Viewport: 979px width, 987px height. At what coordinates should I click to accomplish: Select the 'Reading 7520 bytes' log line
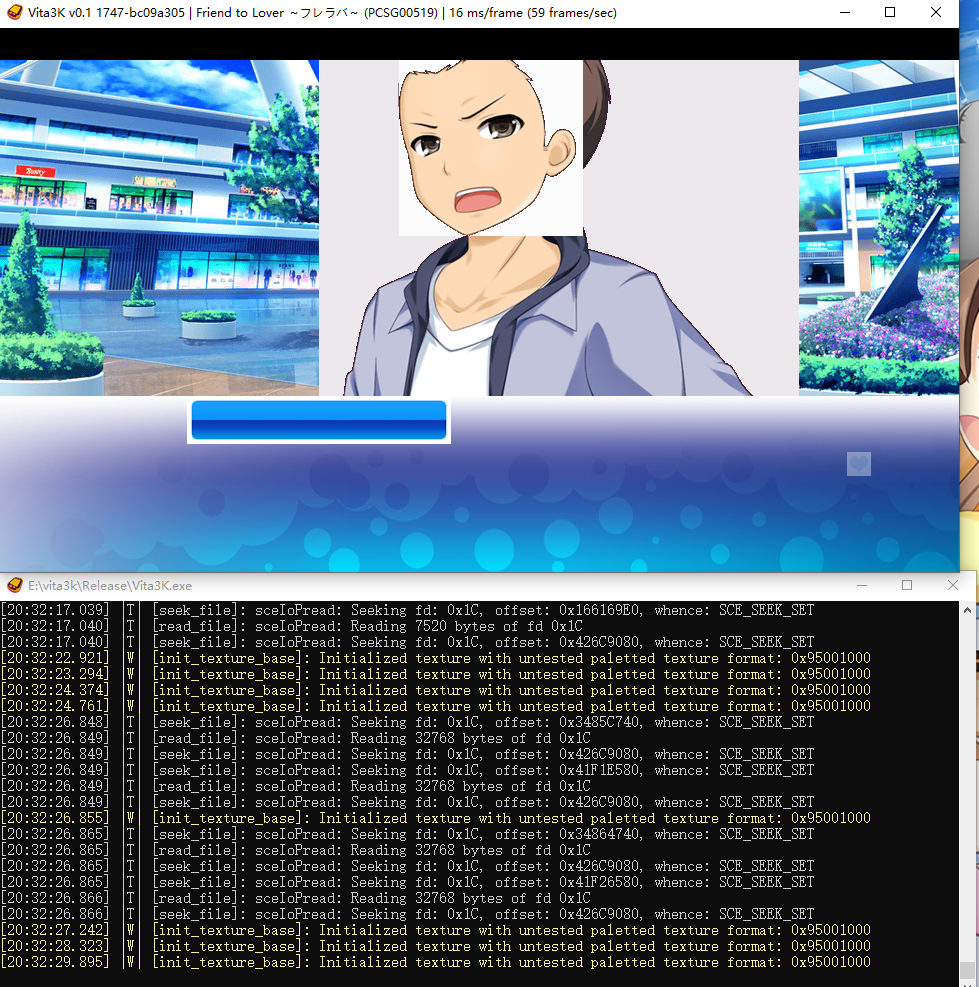tap(291, 626)
